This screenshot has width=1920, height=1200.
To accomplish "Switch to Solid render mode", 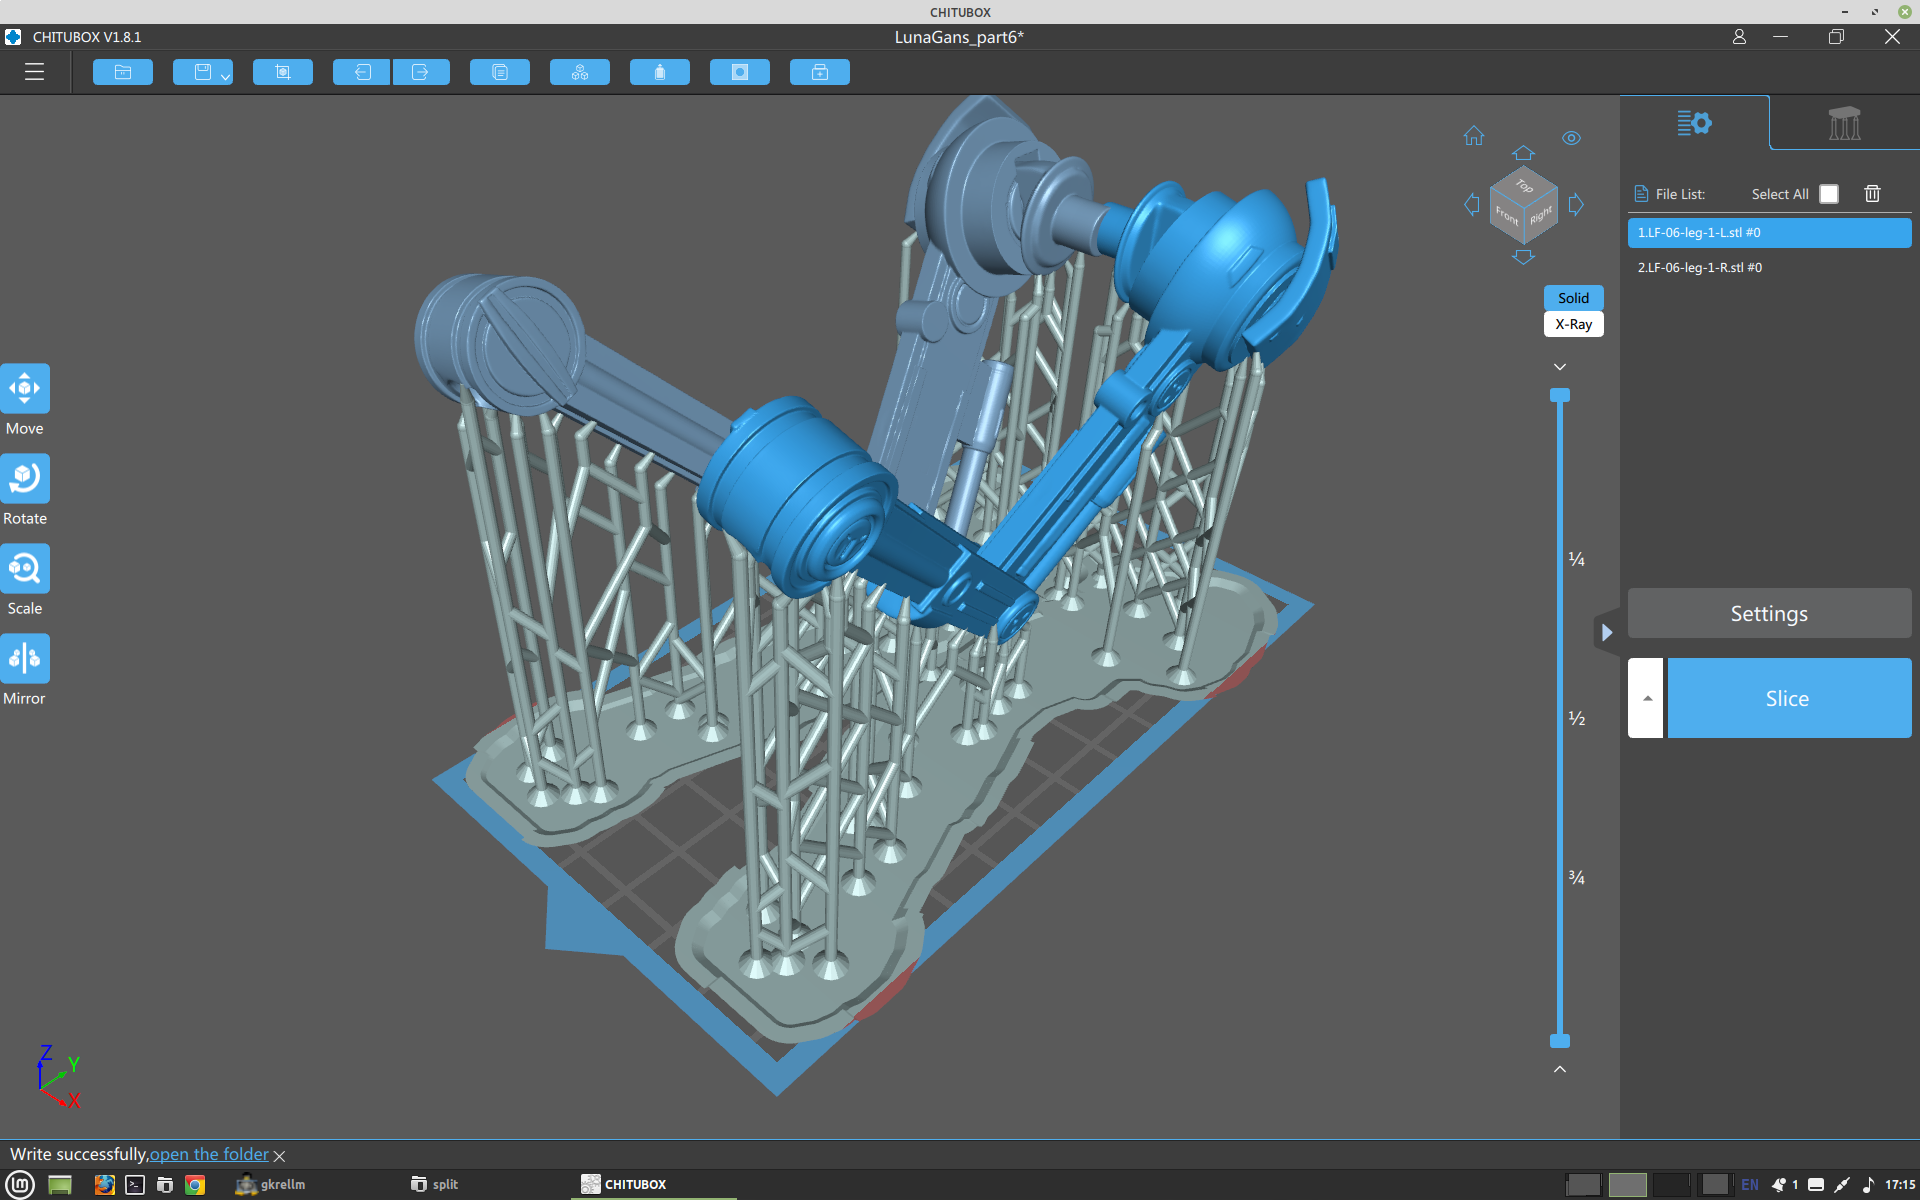I will (1573, 298).
